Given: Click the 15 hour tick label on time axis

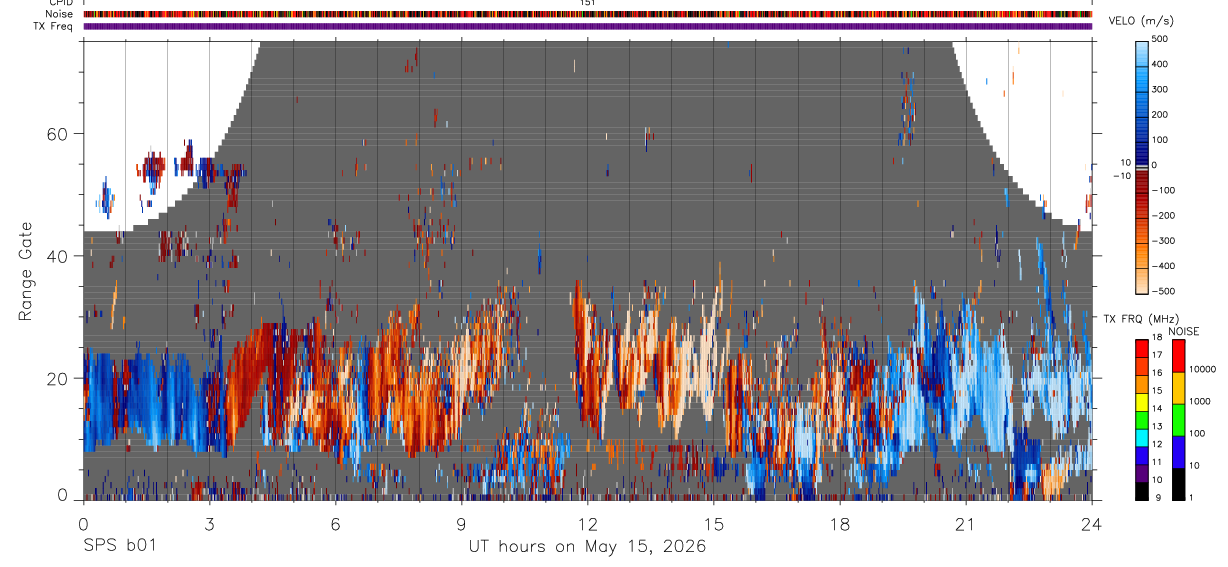Looking at the screenshot, I should point(714,524).
